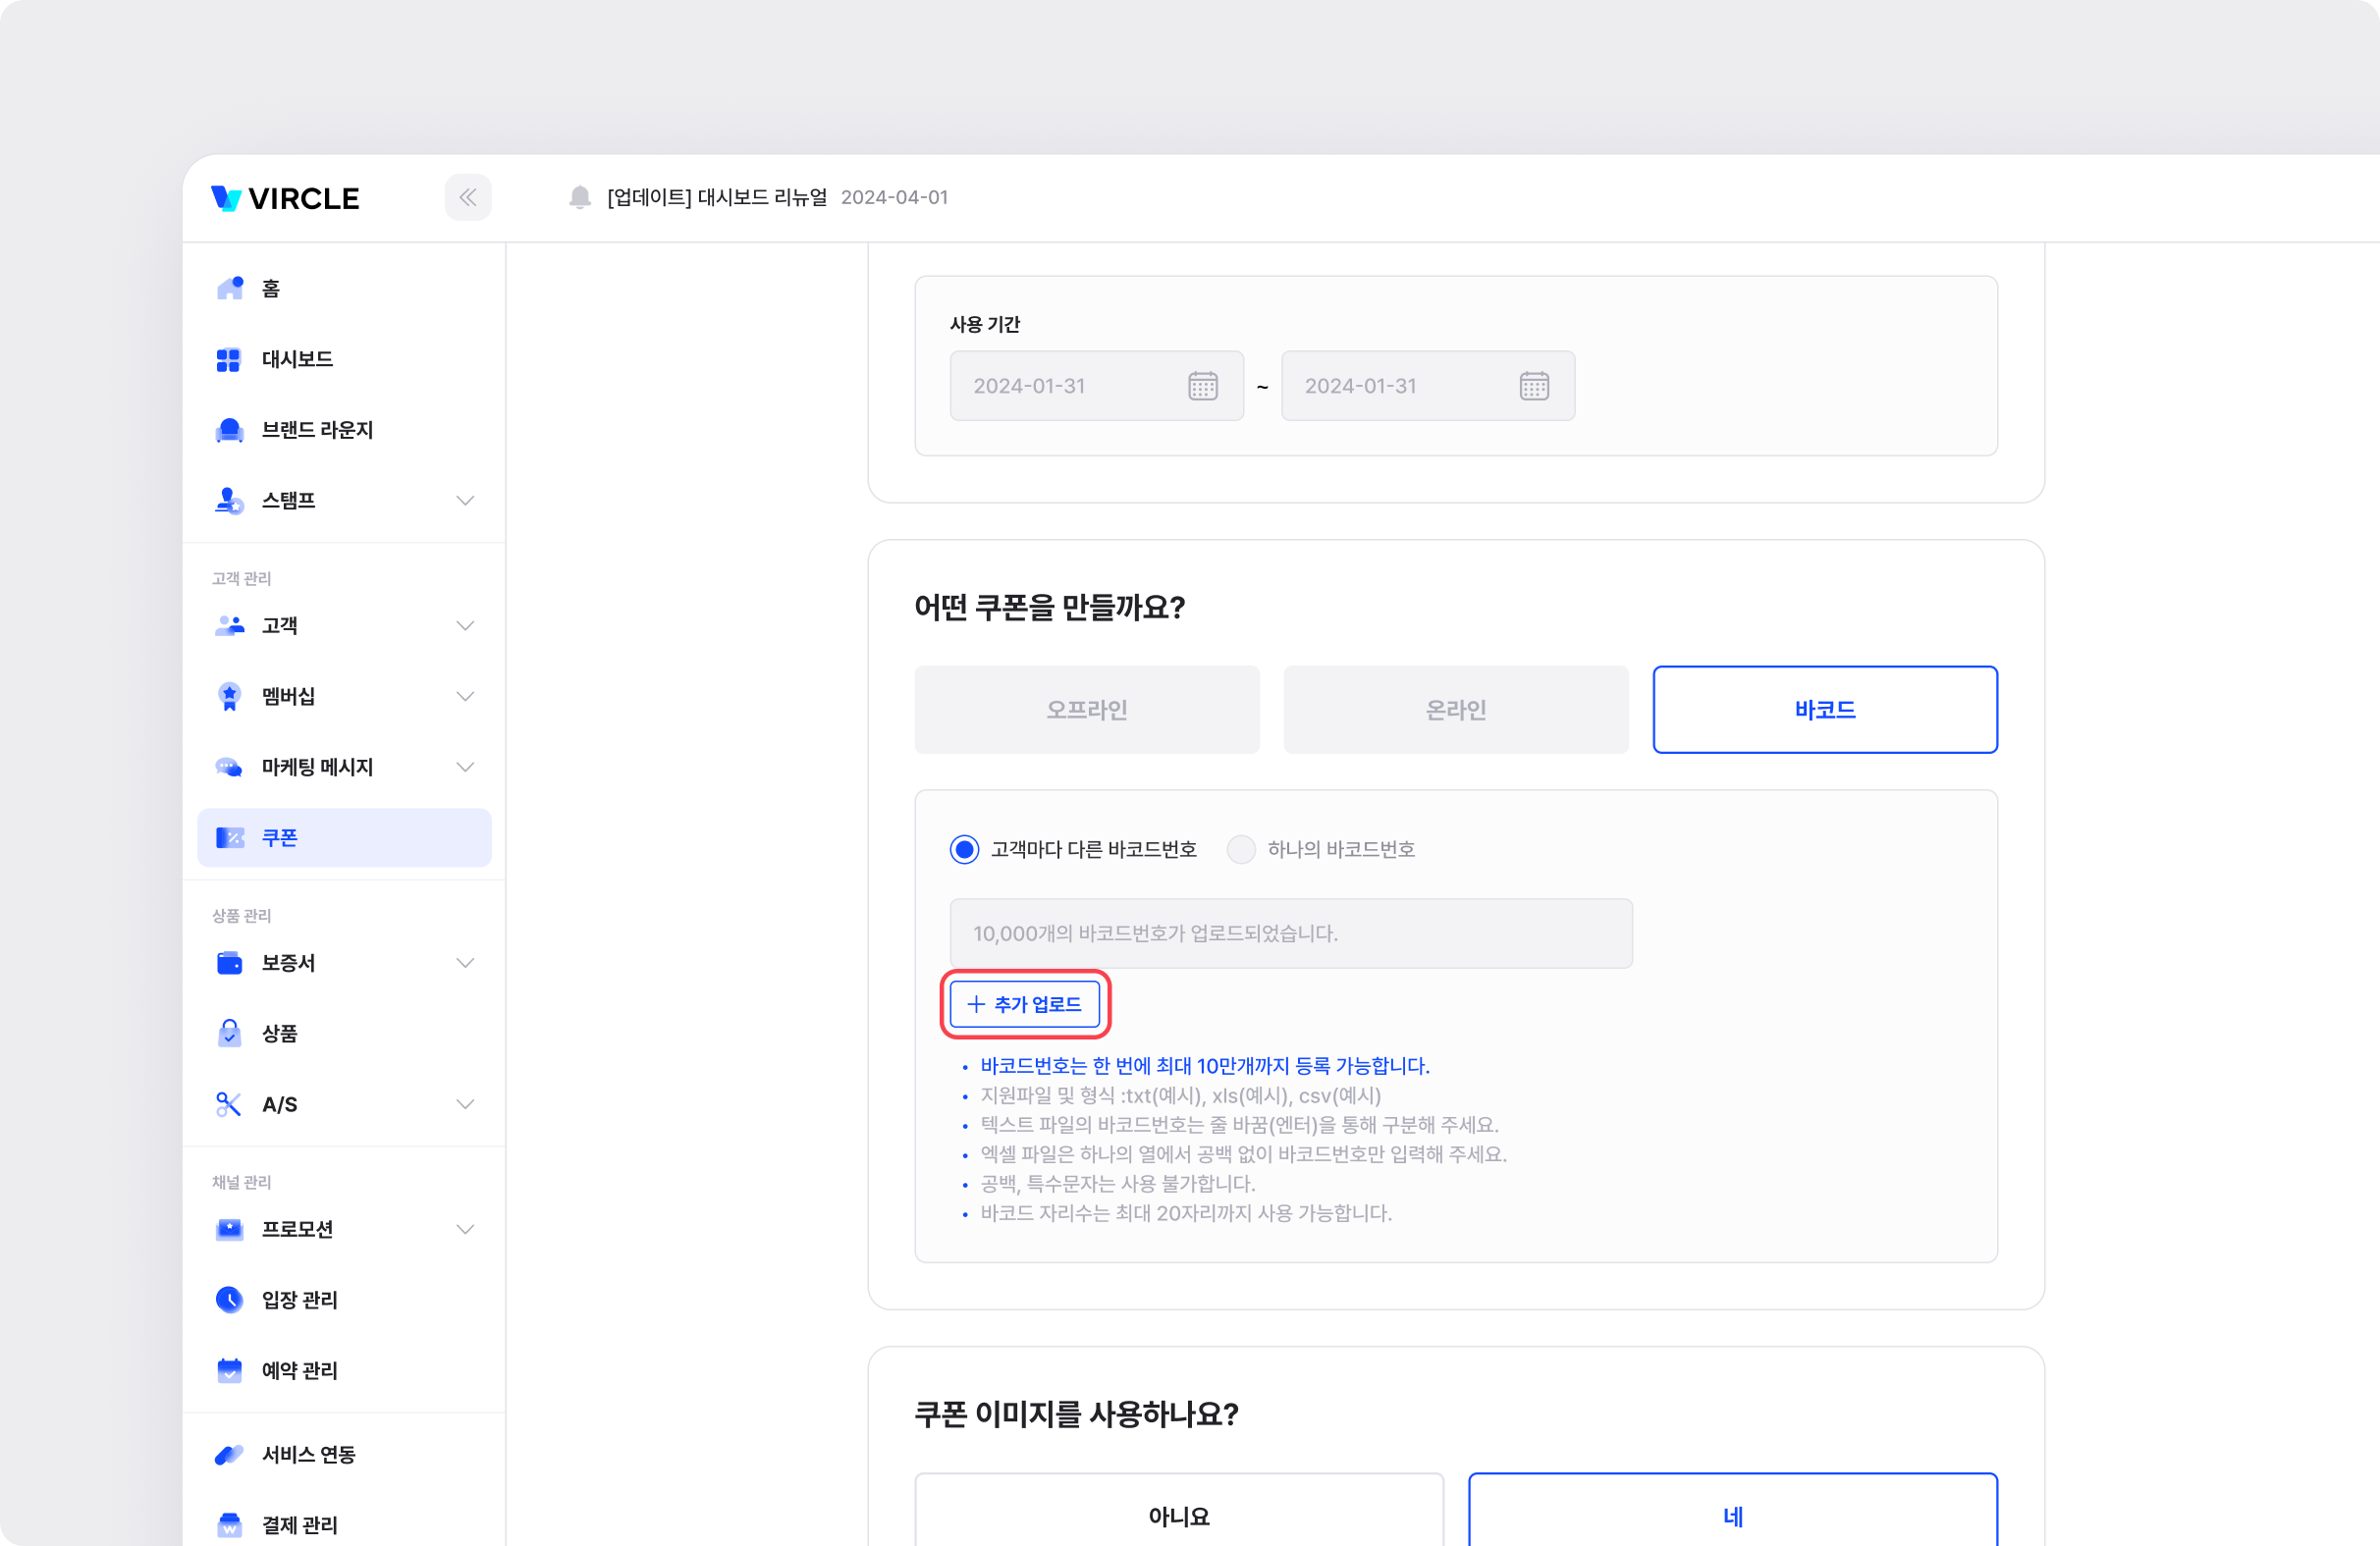Open 서비스 연동 in the sidebar

click(x=308, y=1454)
